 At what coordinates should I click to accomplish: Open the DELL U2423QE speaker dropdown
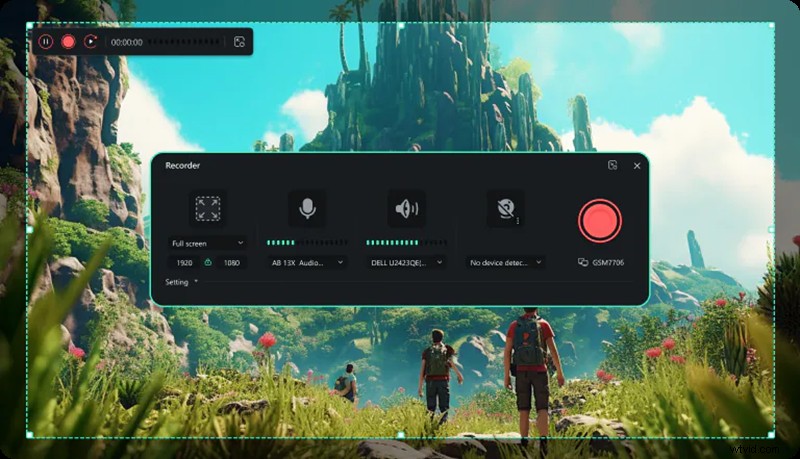(406, 262)
